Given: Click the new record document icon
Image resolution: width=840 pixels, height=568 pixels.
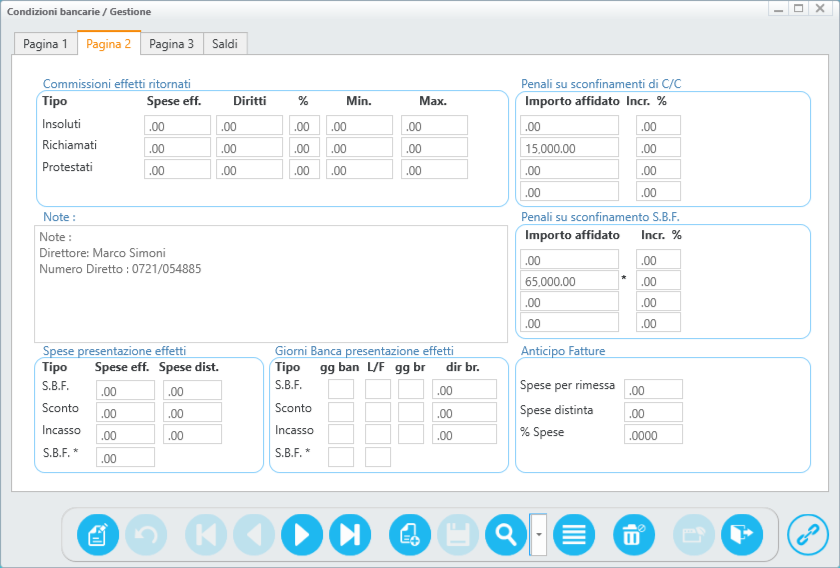Looking at the screenshot, I should click(x=410, y=534).
